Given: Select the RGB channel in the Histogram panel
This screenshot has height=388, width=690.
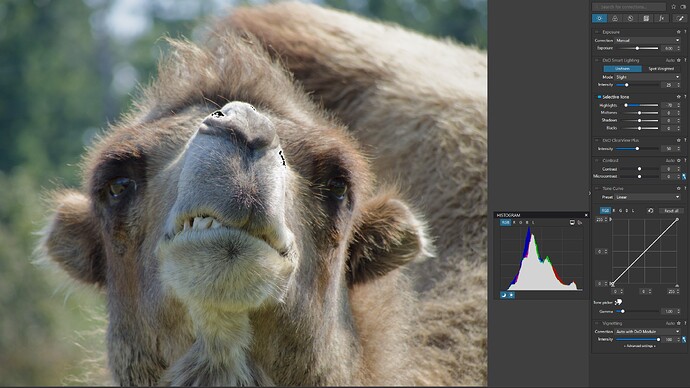Looking at the screenshot, I should [x=505, y=223].
